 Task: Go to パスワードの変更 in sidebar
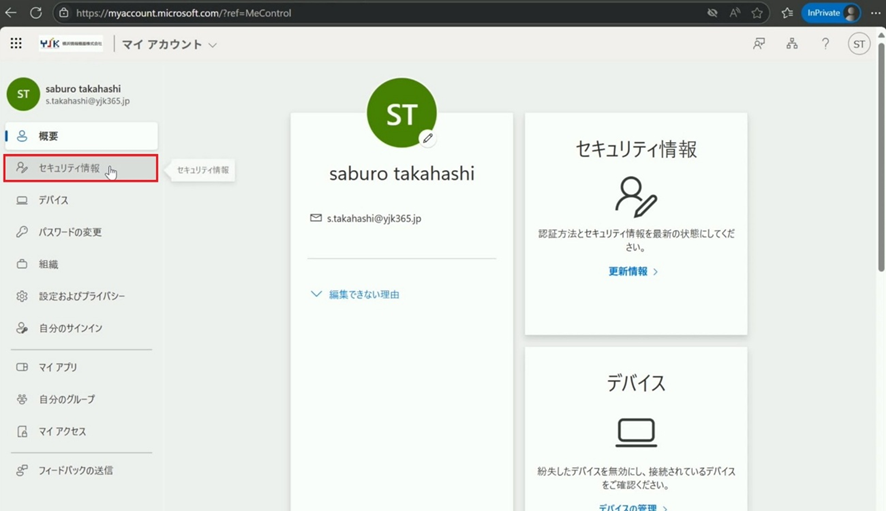click(70, 232)
